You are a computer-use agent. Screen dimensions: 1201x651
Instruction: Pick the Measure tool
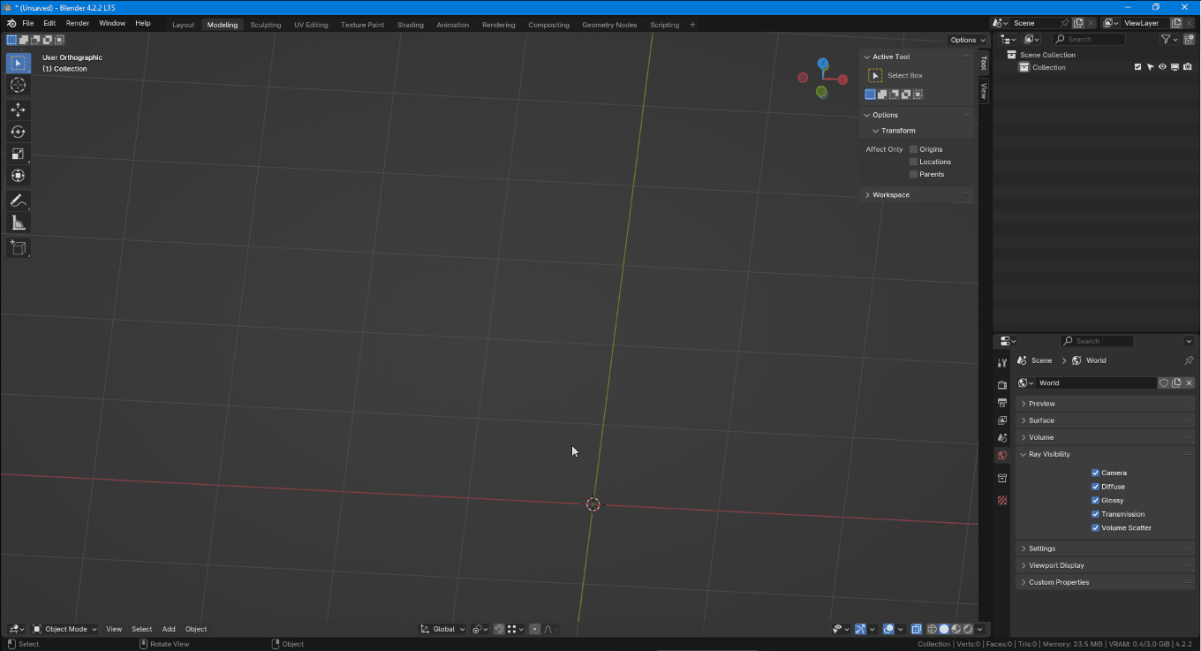click(x=18, y=223)
